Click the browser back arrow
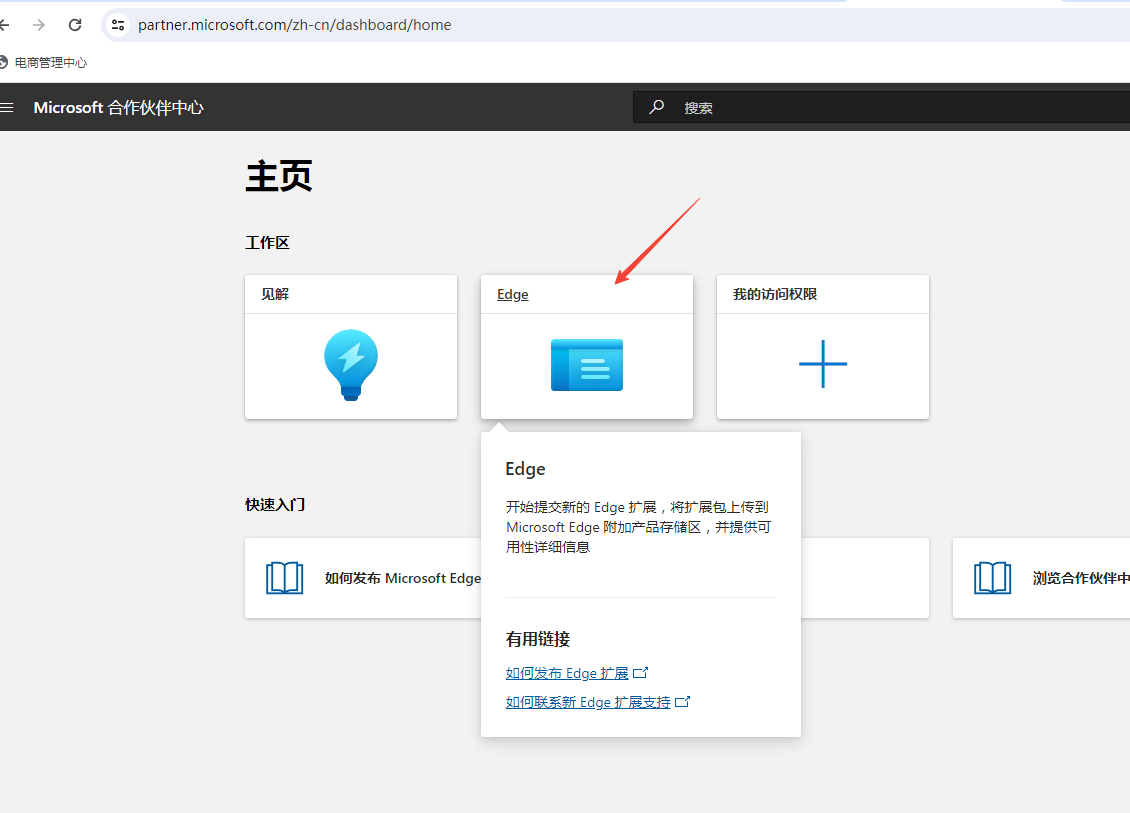The height and width of the screenshot is (813, 1130). [4, 25]
